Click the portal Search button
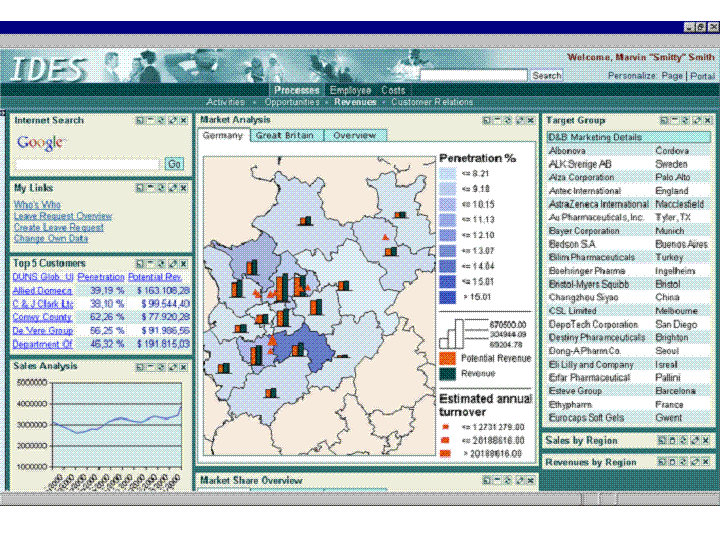Image resolution: width=720 pixels, height=540 pixels. coord(546,75)
